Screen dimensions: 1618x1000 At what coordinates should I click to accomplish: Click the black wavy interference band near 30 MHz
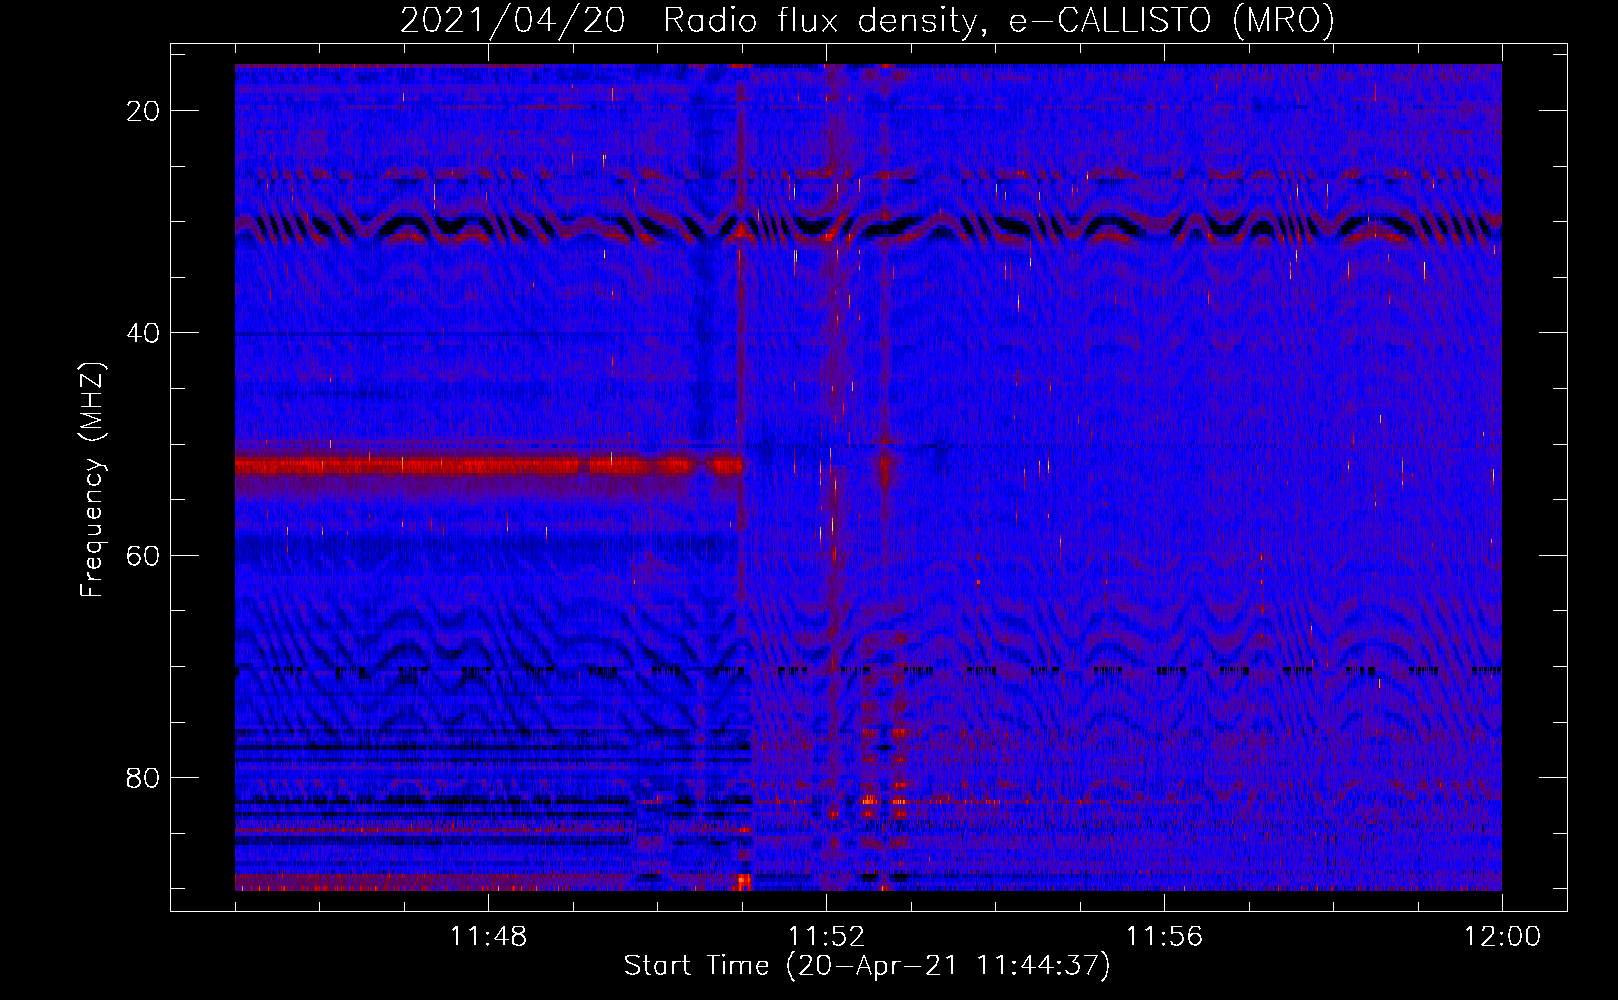[x=868, y=229]
